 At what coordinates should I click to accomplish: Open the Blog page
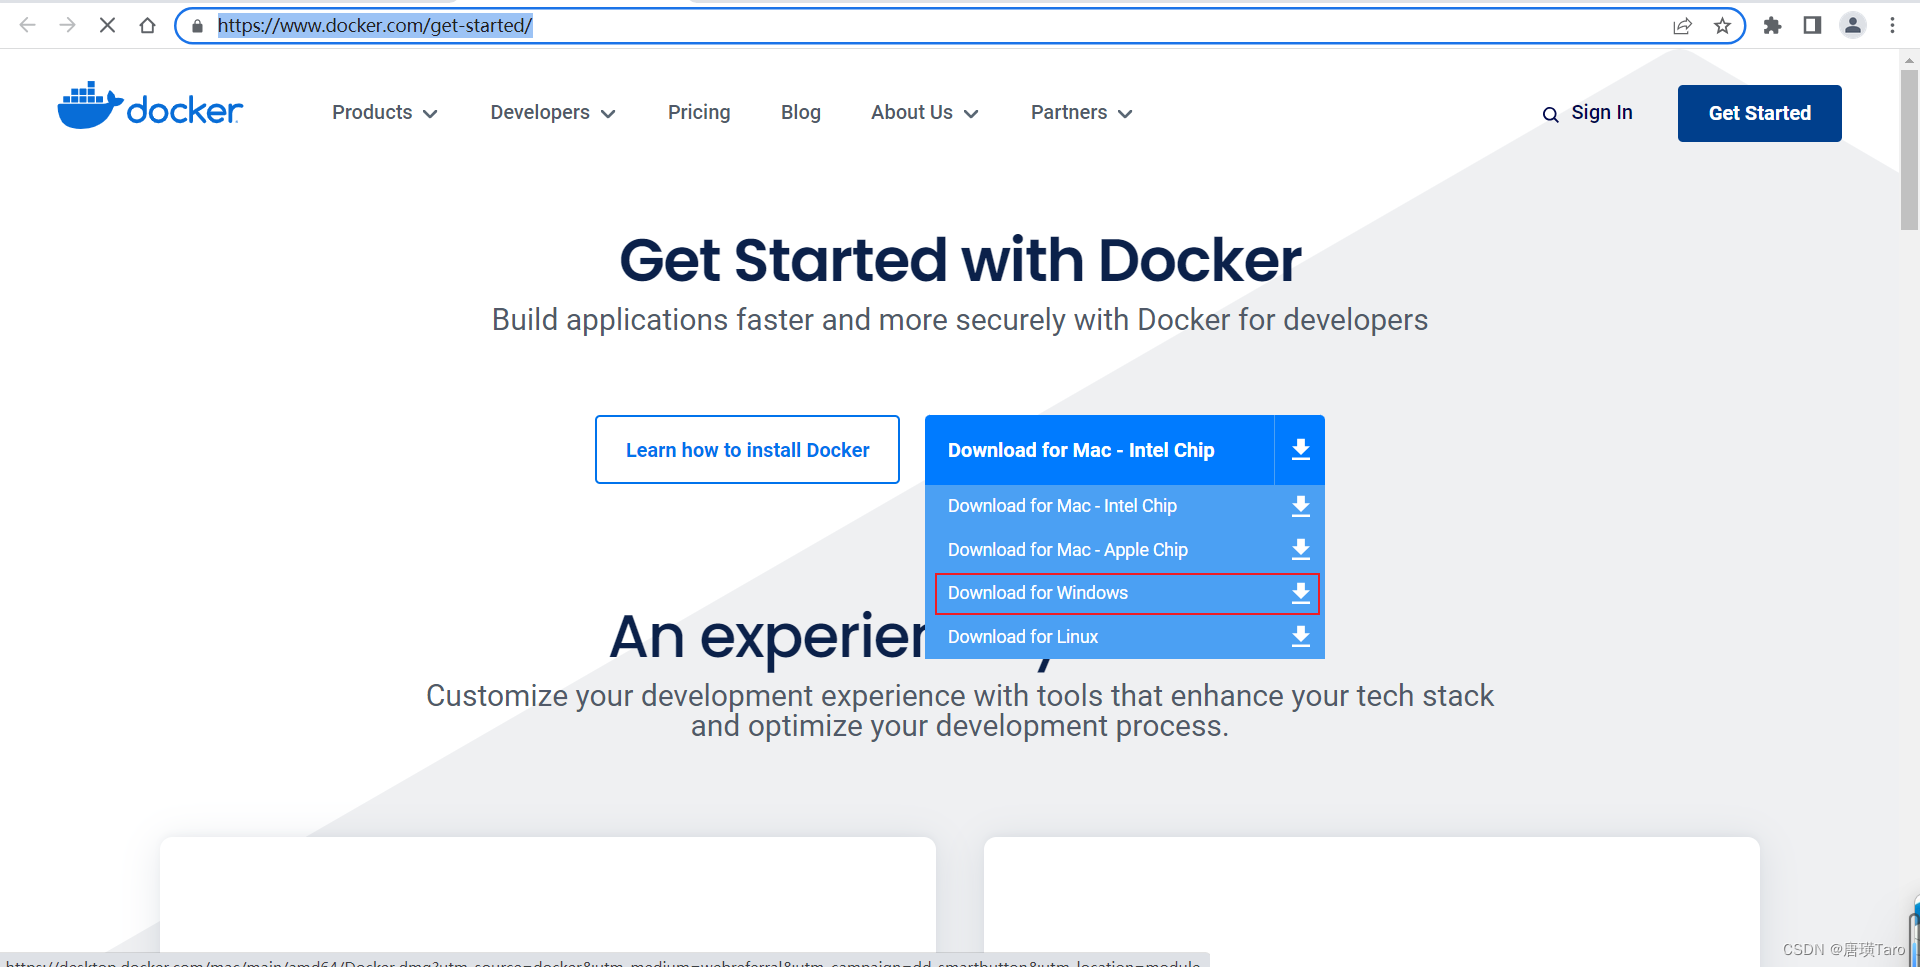tap(801, 113)
